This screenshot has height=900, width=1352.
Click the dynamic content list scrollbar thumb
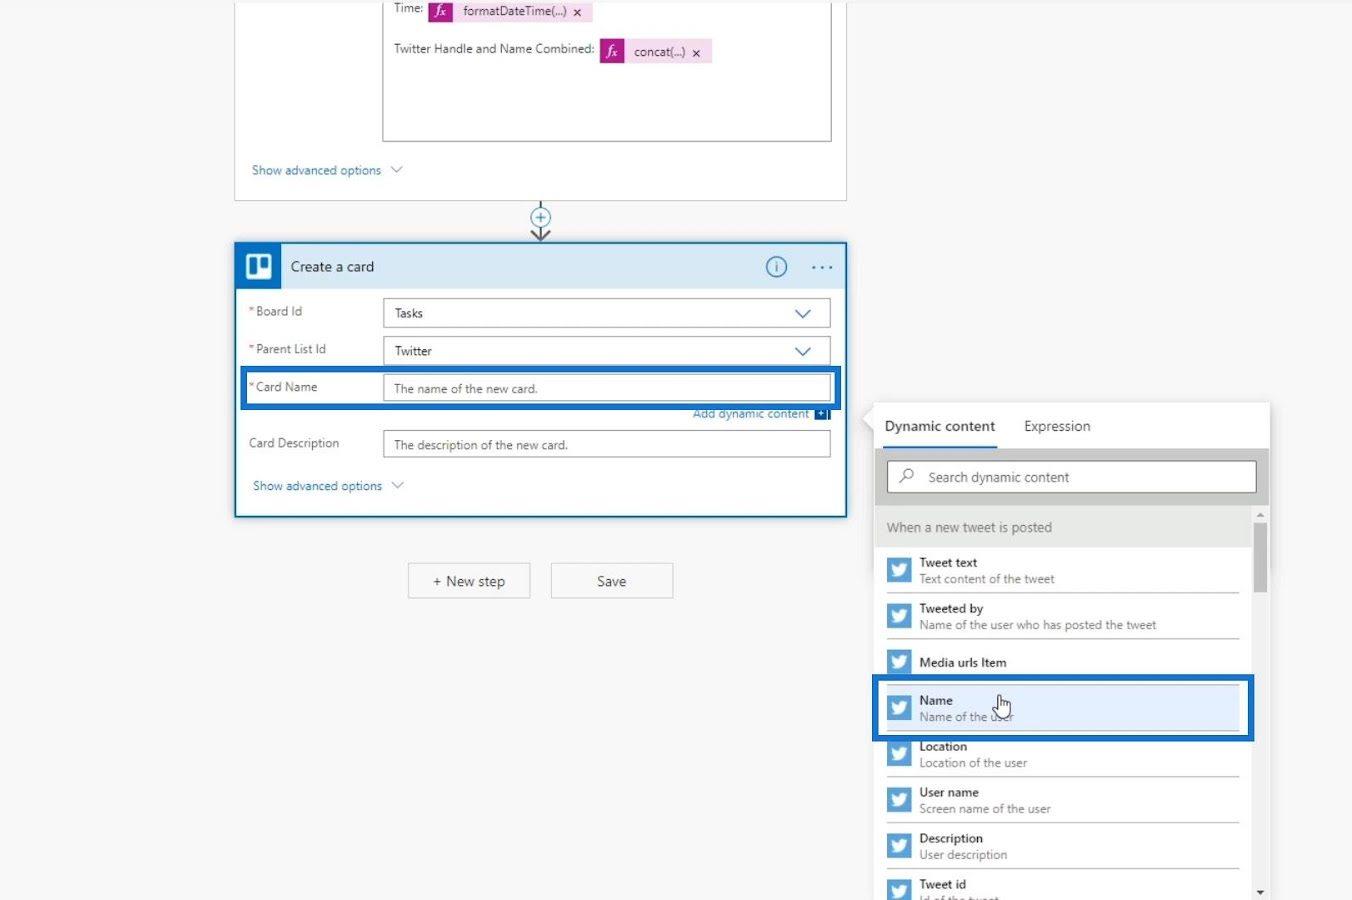[1260, 557]
